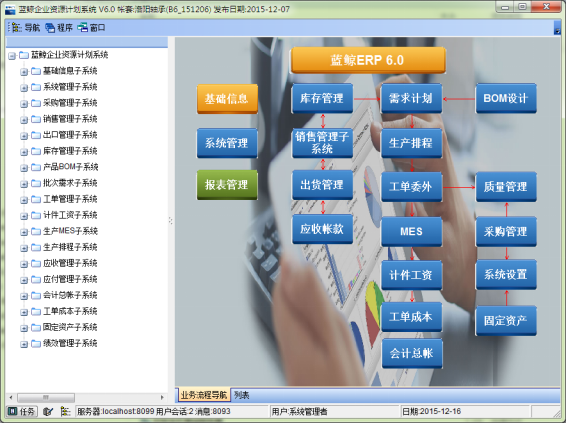
Task: Open the 质量管理 flow box
Action: pyautogui.click(x=506, y=187)
